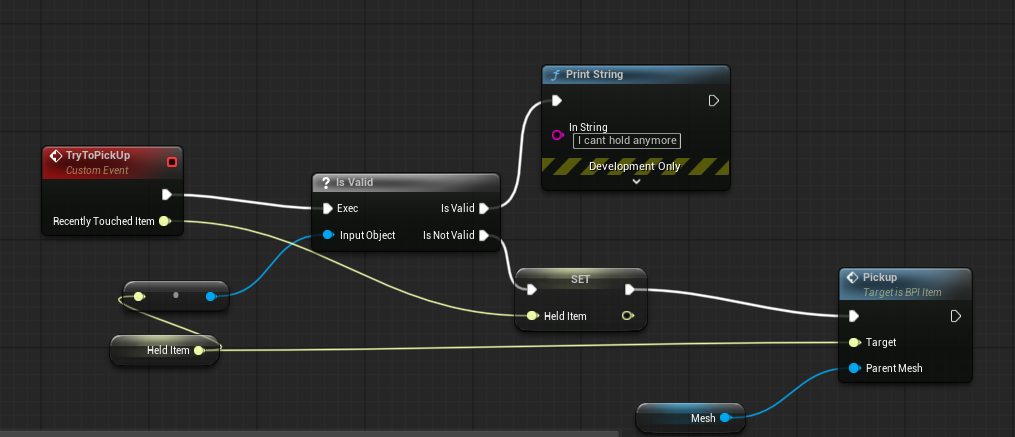Click the Development Only banner
Viewport: 1015px width, 437px height.
636,166
